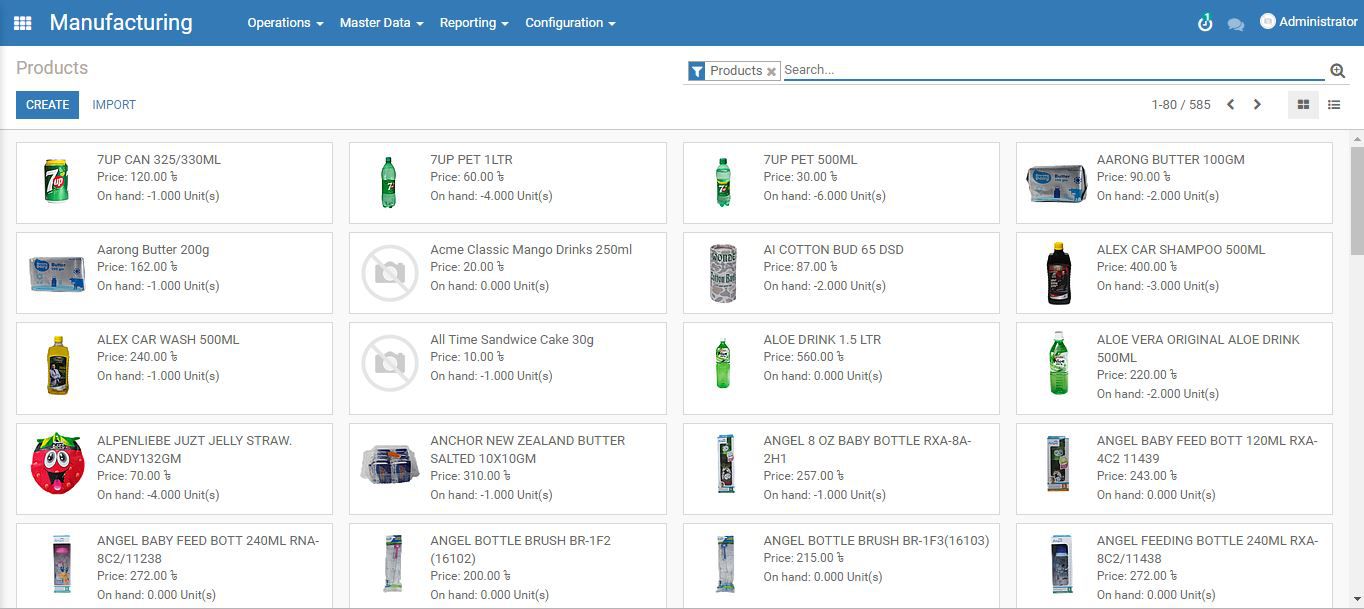The height and width of the screenshot is (609, 1364).
Task: Click Acme Classic Mango Drinks placeholder image
Action: pyautogui.click(x=390, y=273)
